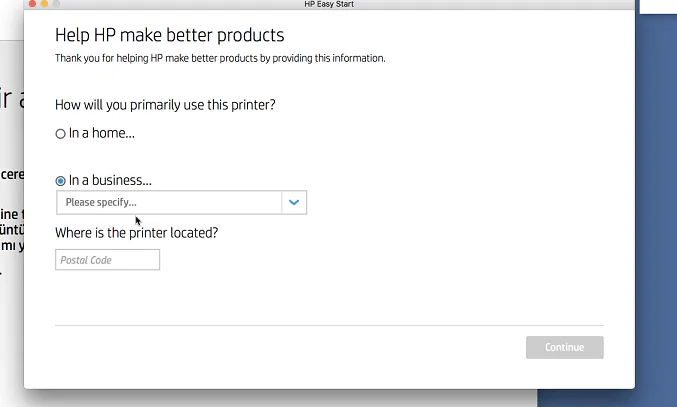Click the red close window button
677x407 pixels.
click(30, 4)
